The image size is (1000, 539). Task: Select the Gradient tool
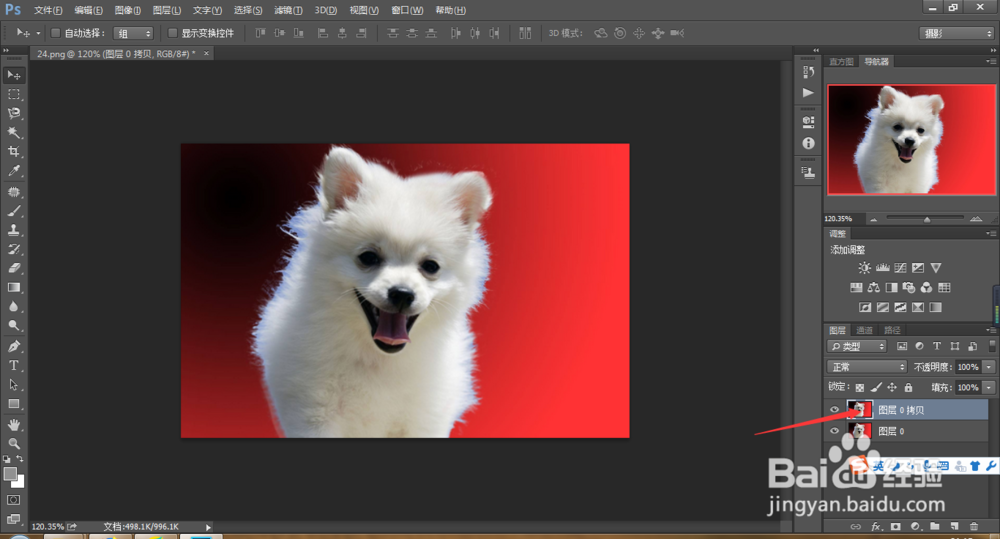[14, 288]
